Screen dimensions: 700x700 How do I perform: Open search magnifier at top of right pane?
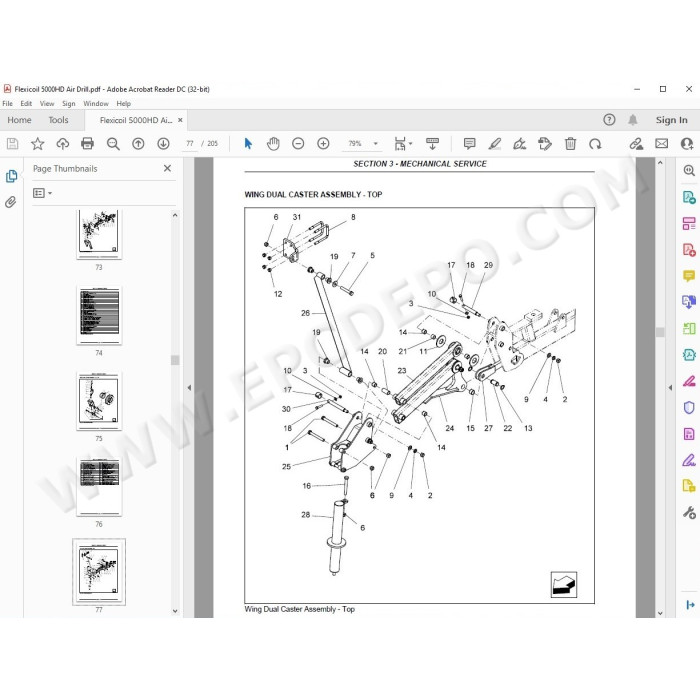tap(689, 171)
